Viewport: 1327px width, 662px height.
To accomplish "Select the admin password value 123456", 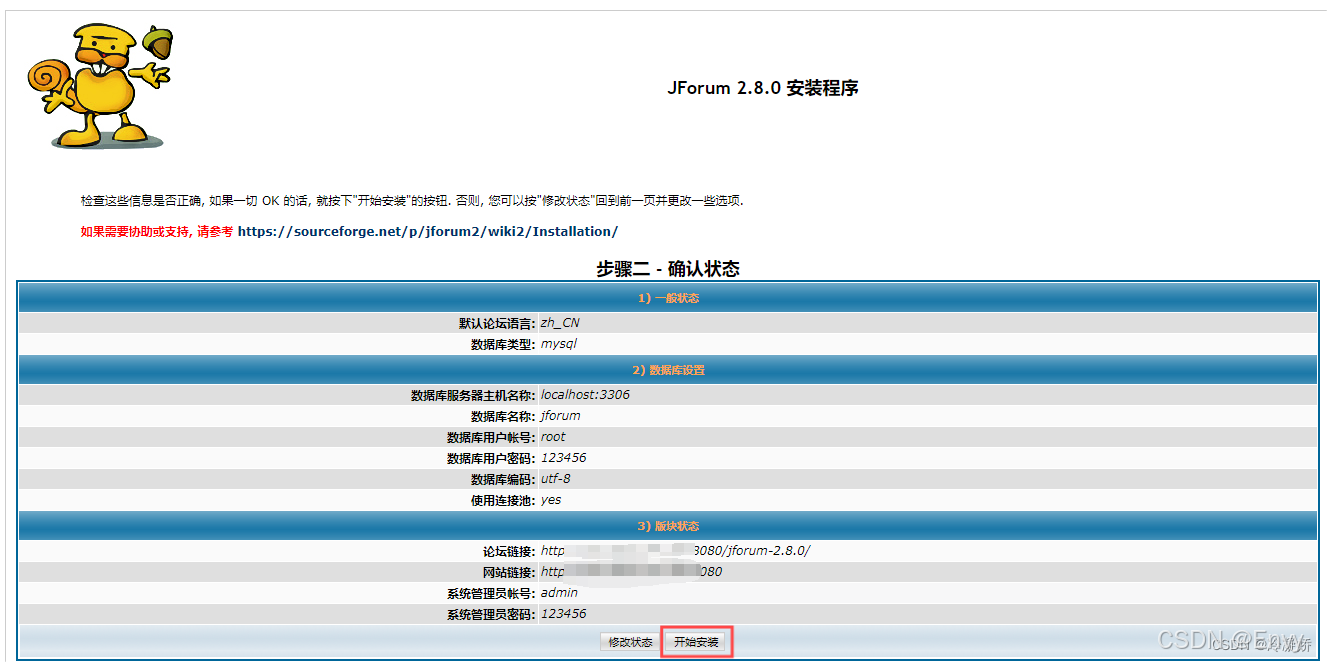I will (x=564, y=614).
